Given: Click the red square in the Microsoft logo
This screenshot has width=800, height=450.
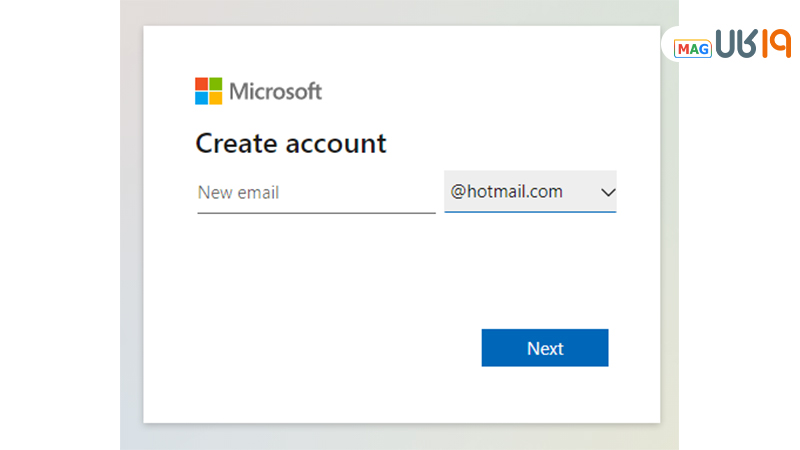Looking at the screenshot, I should tap(201, 84).
